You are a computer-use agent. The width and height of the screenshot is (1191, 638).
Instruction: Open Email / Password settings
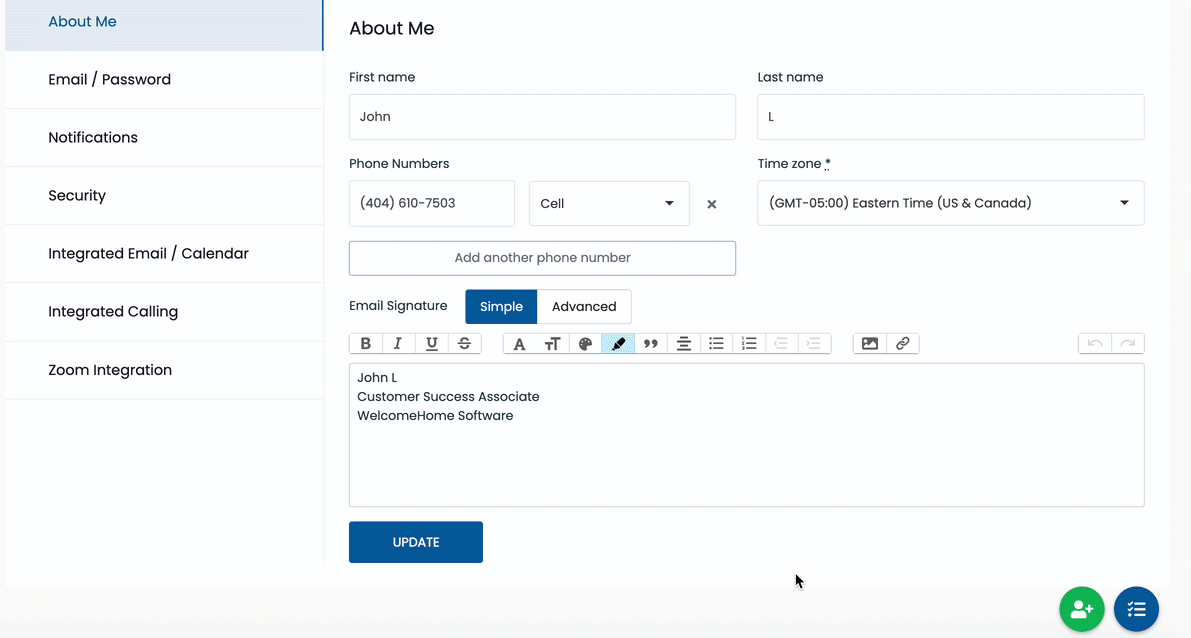[x=164, y=80]
